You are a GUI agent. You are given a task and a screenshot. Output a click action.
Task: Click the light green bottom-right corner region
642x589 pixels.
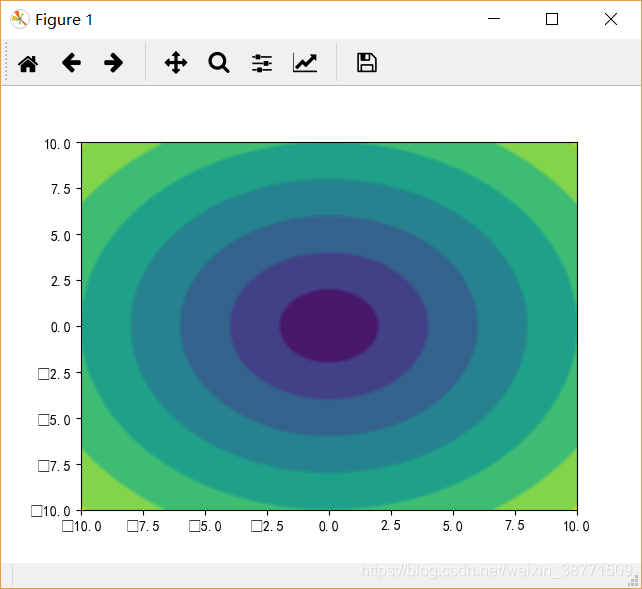[x=555, y=491]
